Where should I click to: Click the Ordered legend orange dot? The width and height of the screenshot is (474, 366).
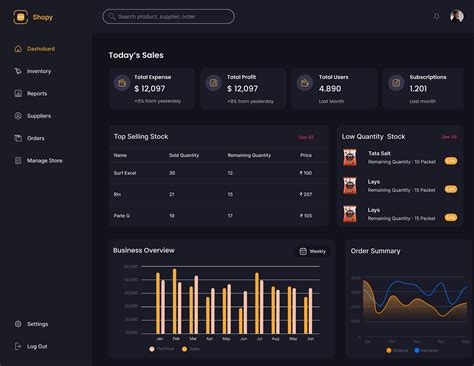[389, 350]
